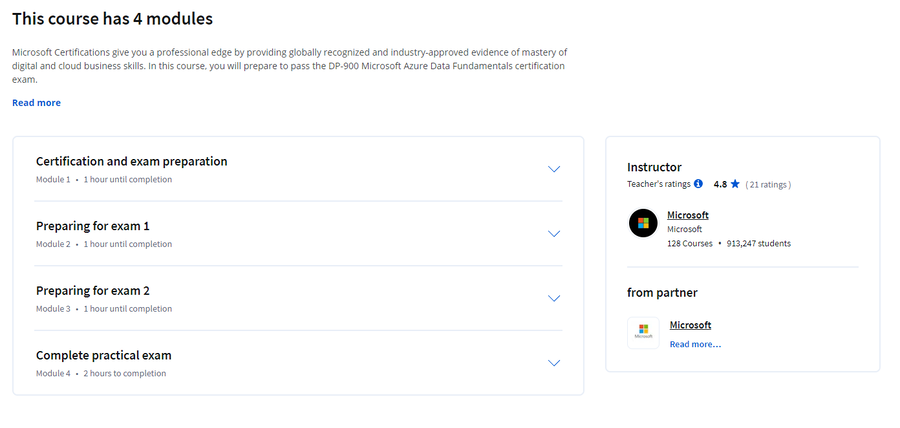Click the round Microsoft instructor avatar
The height and width of the screenshot is (428, 900).
click(643, 223)
